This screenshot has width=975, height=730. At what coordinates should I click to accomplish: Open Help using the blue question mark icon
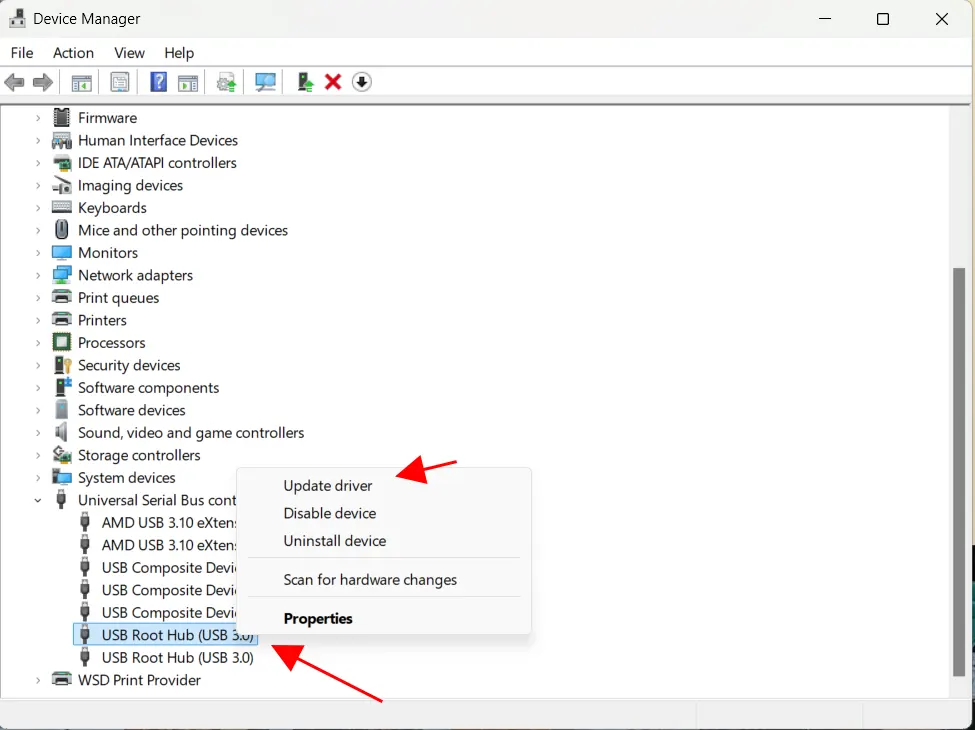[x=158, y=81]
